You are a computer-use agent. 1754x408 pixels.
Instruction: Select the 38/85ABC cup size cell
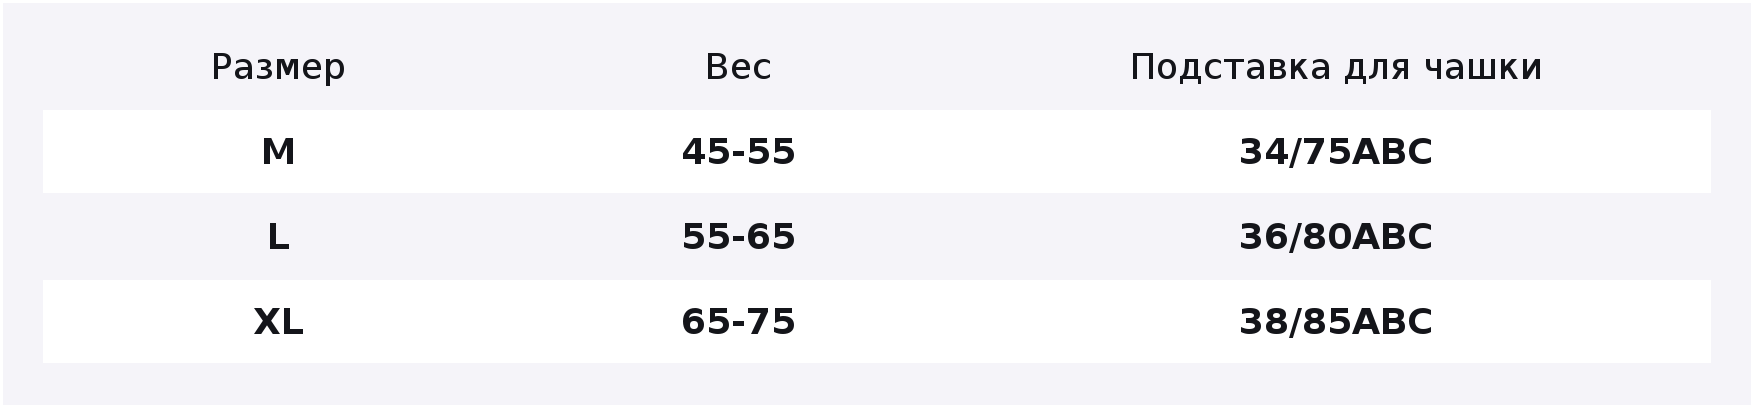click(1336, 322)
